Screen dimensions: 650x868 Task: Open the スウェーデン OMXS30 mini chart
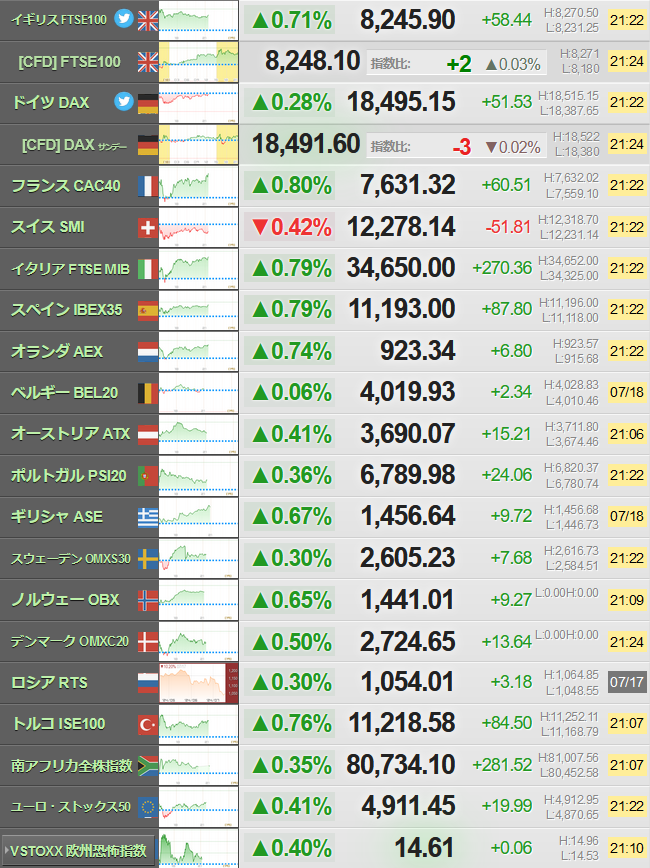(x=199, y=559)
